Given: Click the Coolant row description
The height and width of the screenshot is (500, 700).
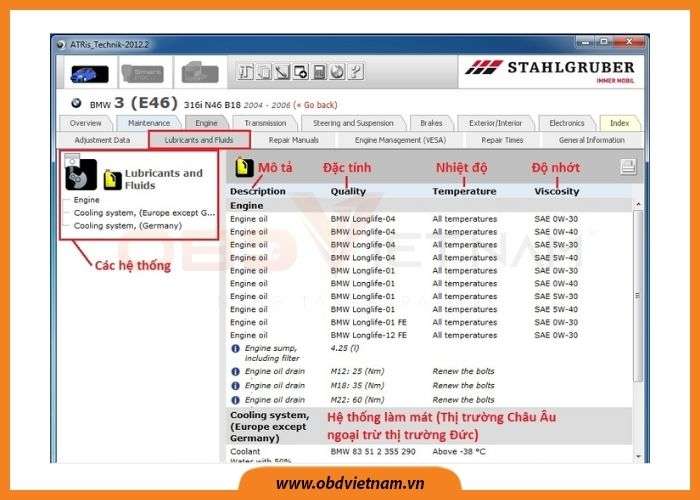Looking at the screenshot, I should click(245, 452).
